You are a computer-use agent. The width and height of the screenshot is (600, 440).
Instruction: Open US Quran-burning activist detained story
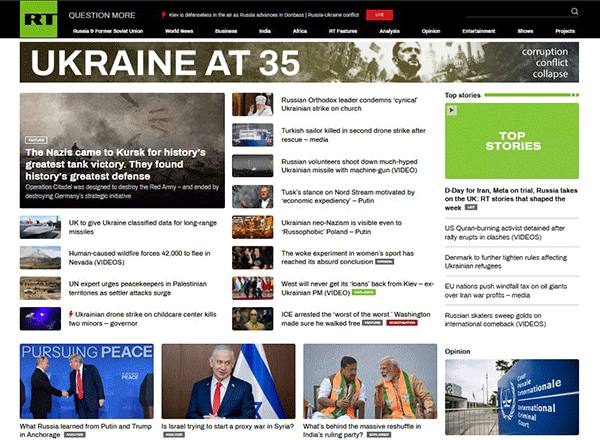pos(505,233)
